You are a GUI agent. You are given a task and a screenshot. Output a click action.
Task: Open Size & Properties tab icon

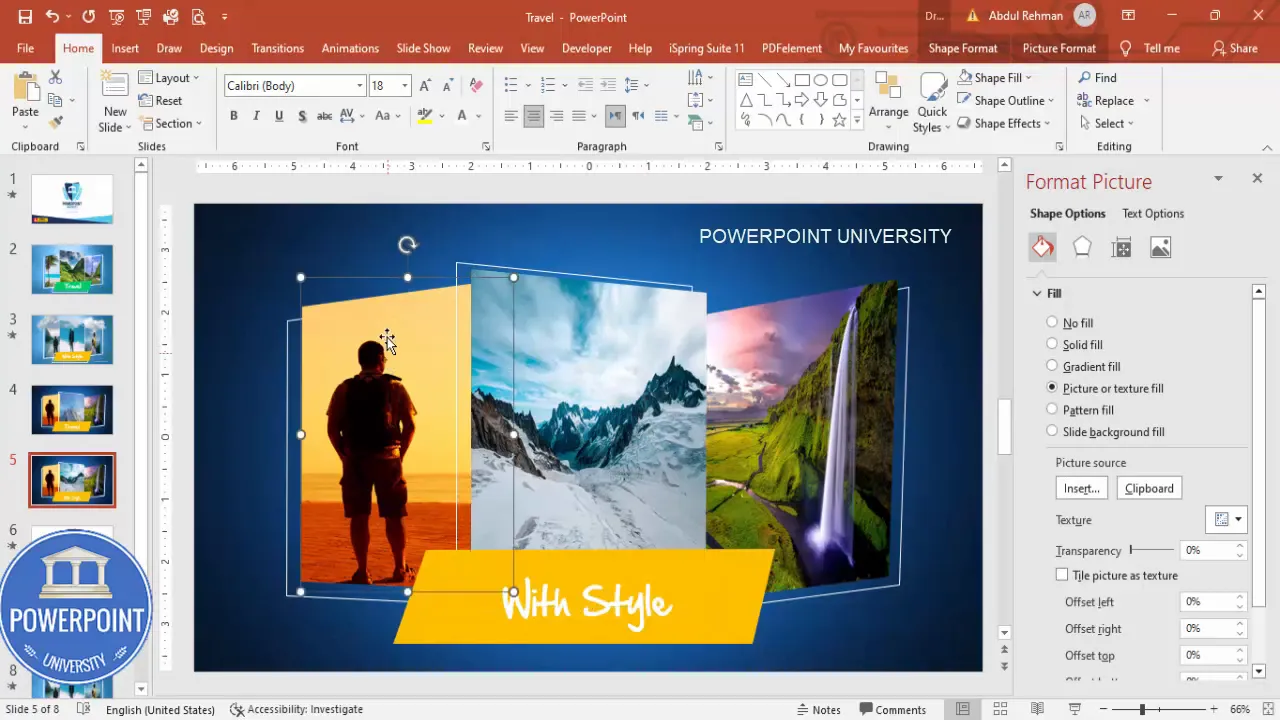pyautogui.click(x=1121, y=247)
